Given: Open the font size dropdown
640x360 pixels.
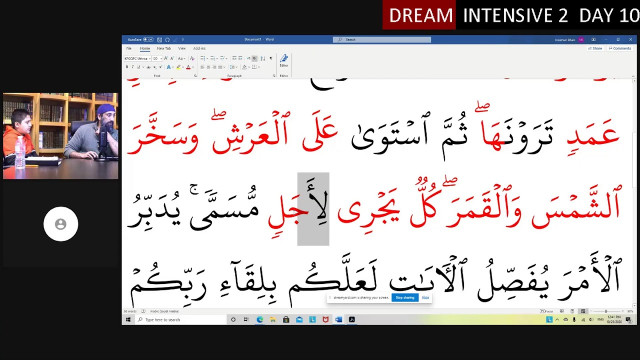Looking at the screenshot, I should [161, 58].
